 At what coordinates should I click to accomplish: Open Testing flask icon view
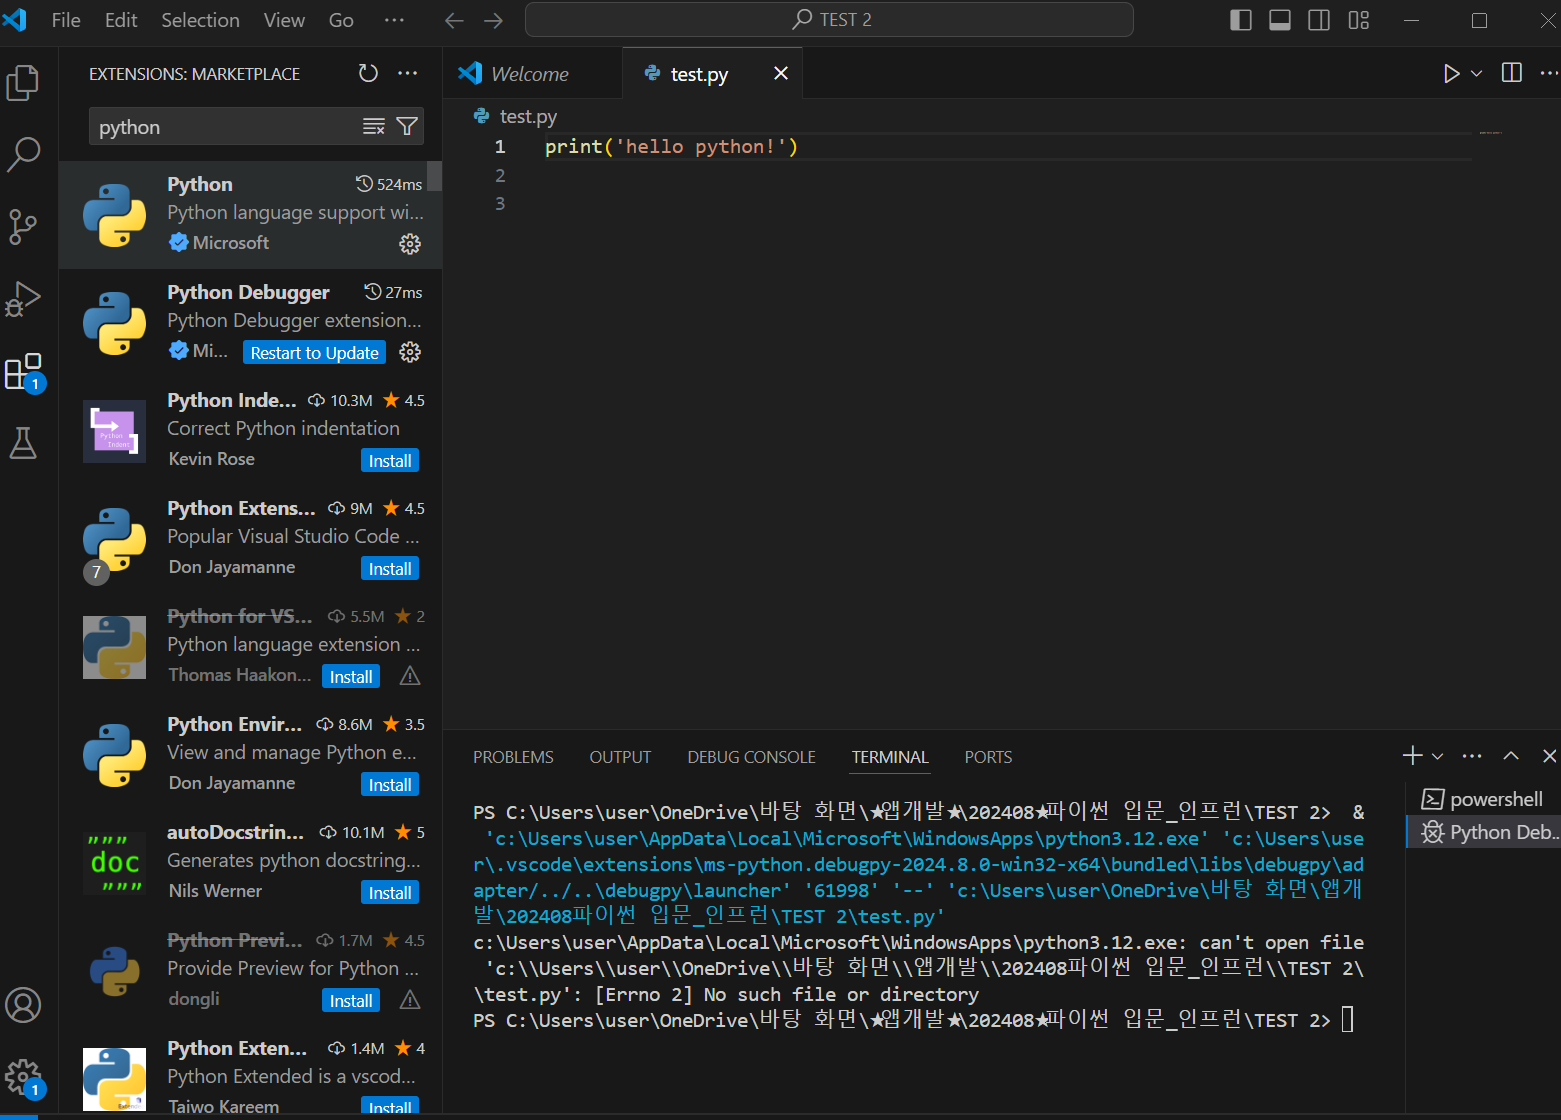(23, 443)
